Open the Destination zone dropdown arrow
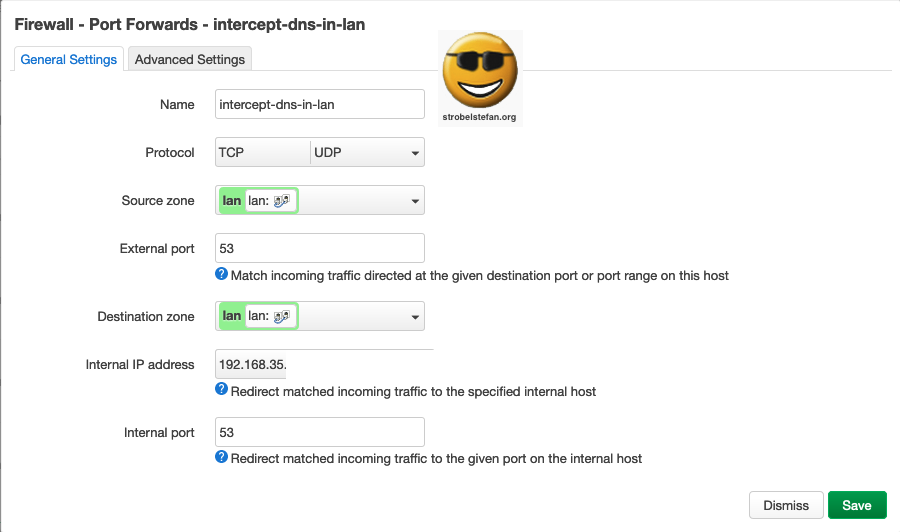900x532 pixels. coord(414,317)
